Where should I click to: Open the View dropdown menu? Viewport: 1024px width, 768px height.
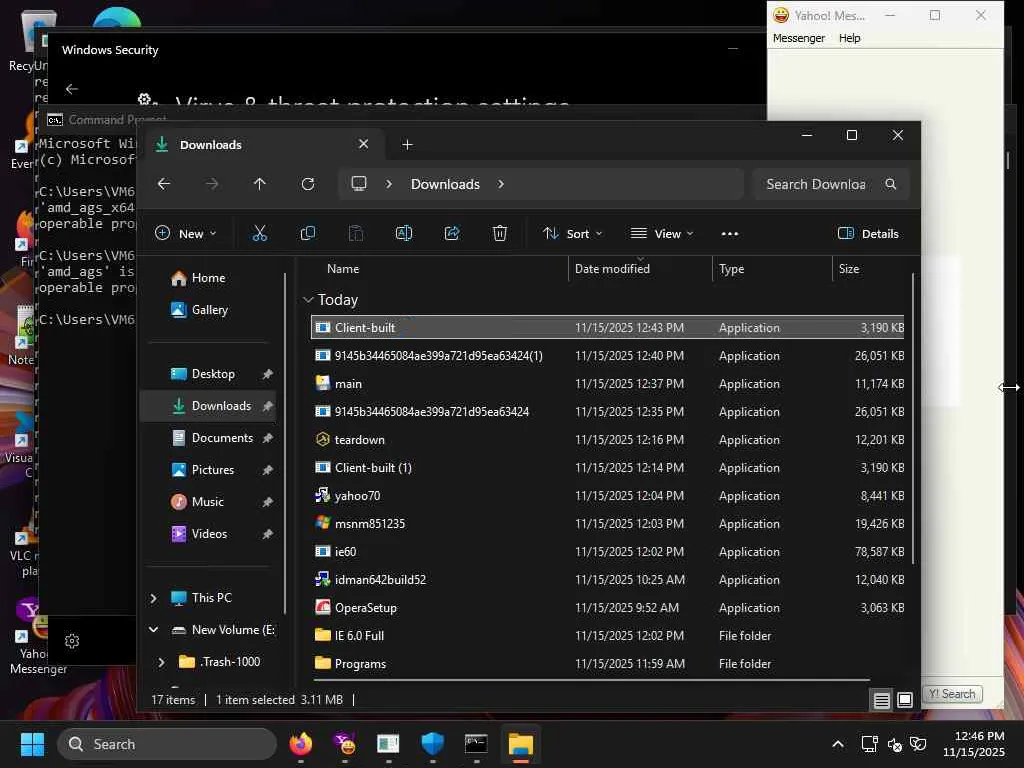coord(662,233)
